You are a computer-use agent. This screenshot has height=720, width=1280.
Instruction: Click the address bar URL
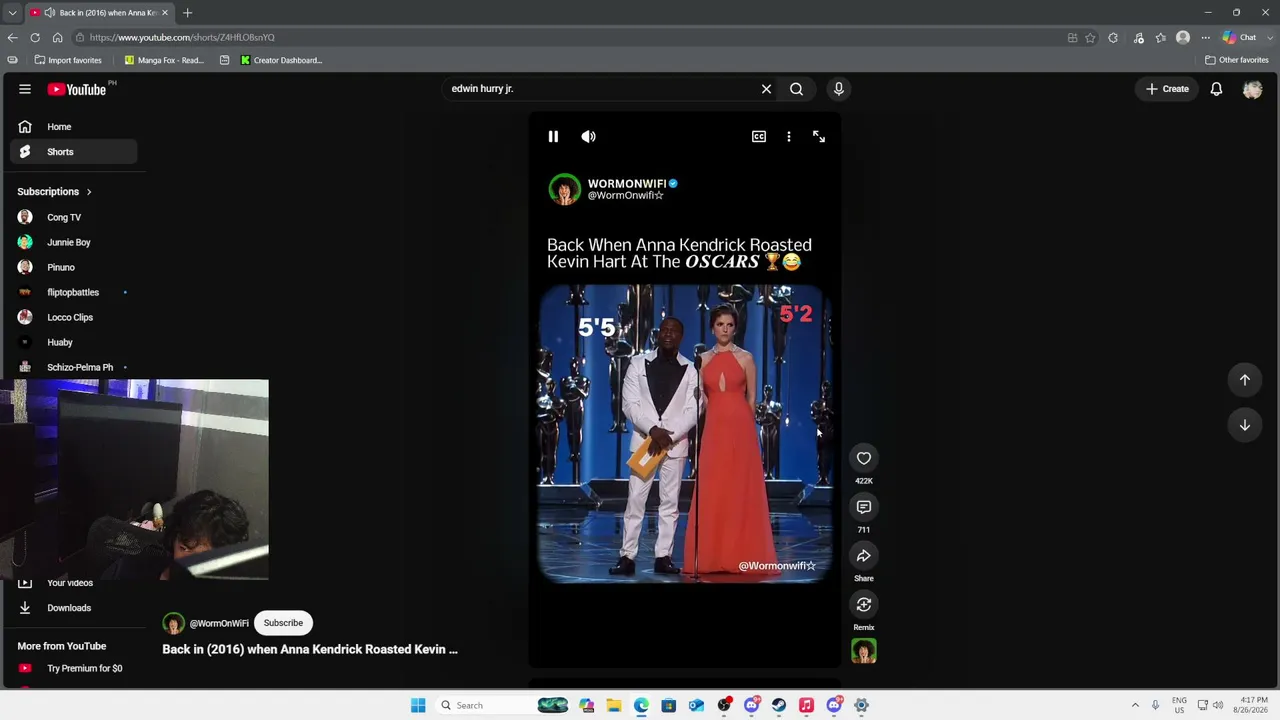click(x=182, y=38)
